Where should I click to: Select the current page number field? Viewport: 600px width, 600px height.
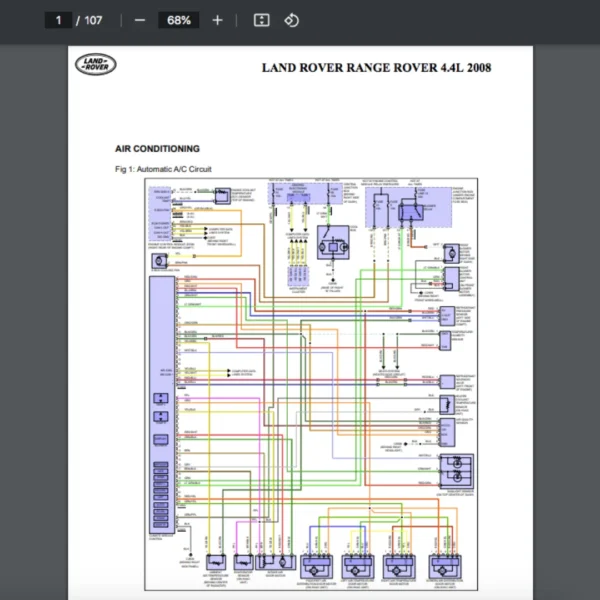tap(59, 20)
